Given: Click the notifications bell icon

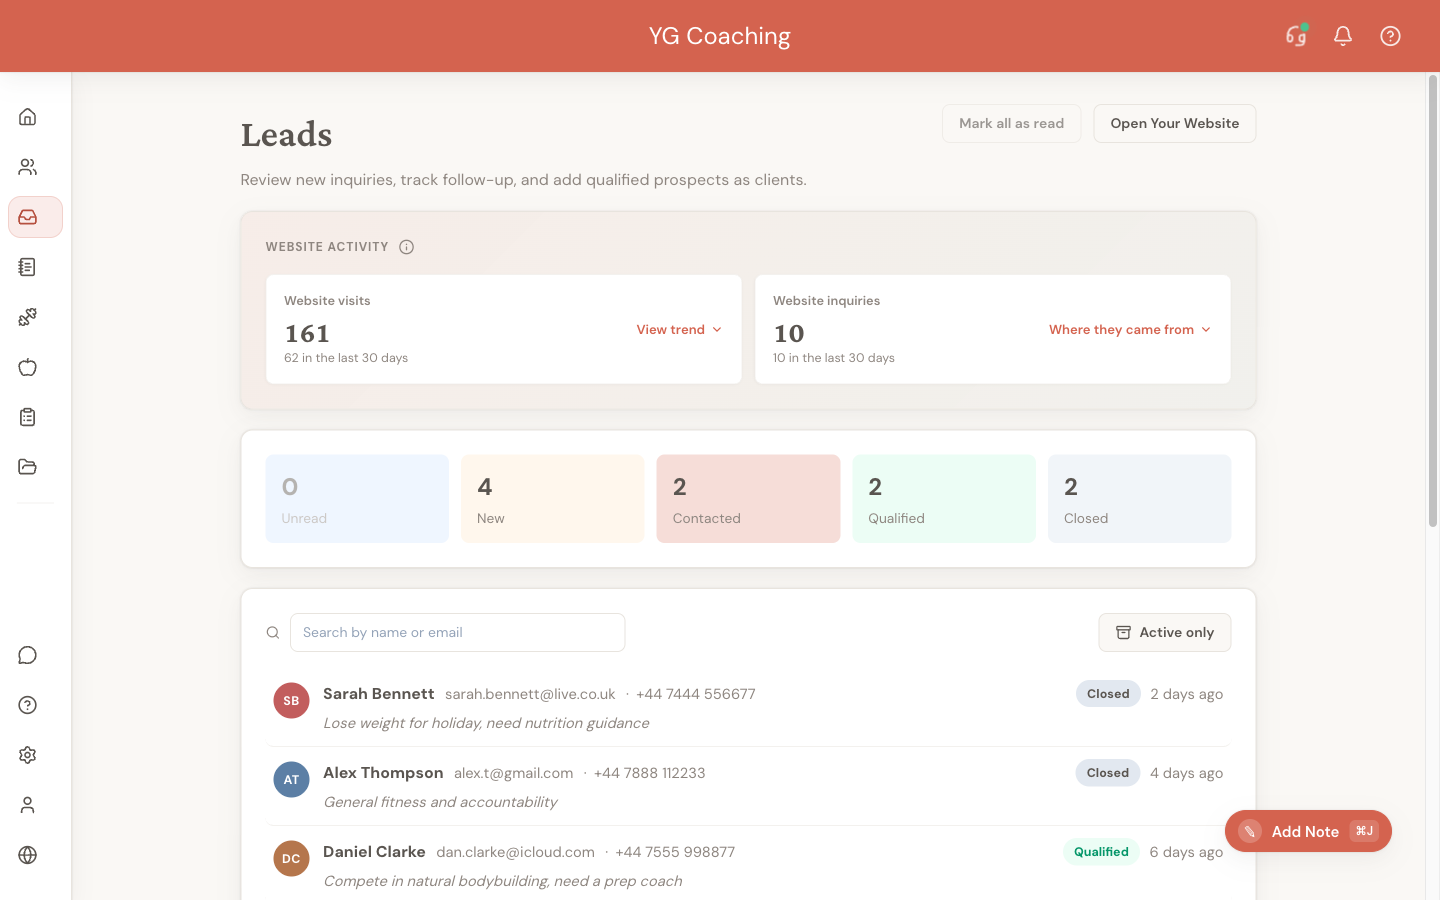Looking at the screenshot, I should tap(1343, 36).
